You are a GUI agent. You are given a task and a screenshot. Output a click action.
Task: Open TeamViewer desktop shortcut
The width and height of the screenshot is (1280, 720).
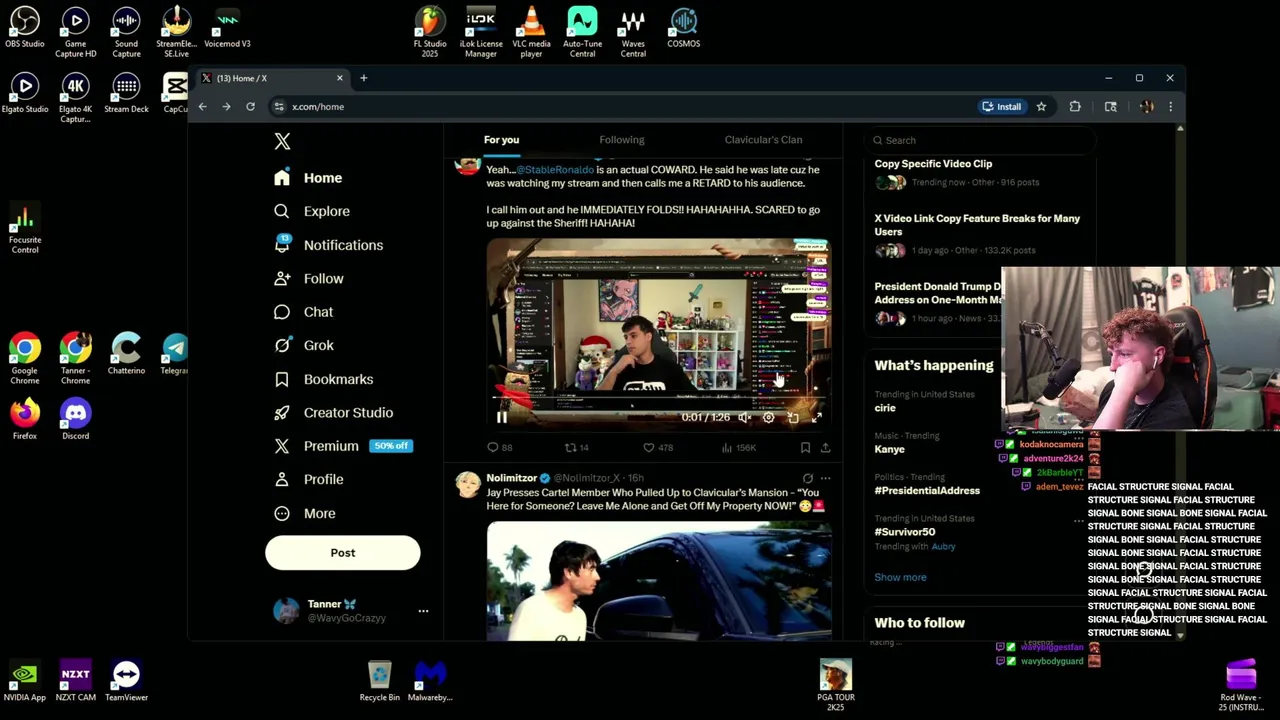tap(126, 680)
